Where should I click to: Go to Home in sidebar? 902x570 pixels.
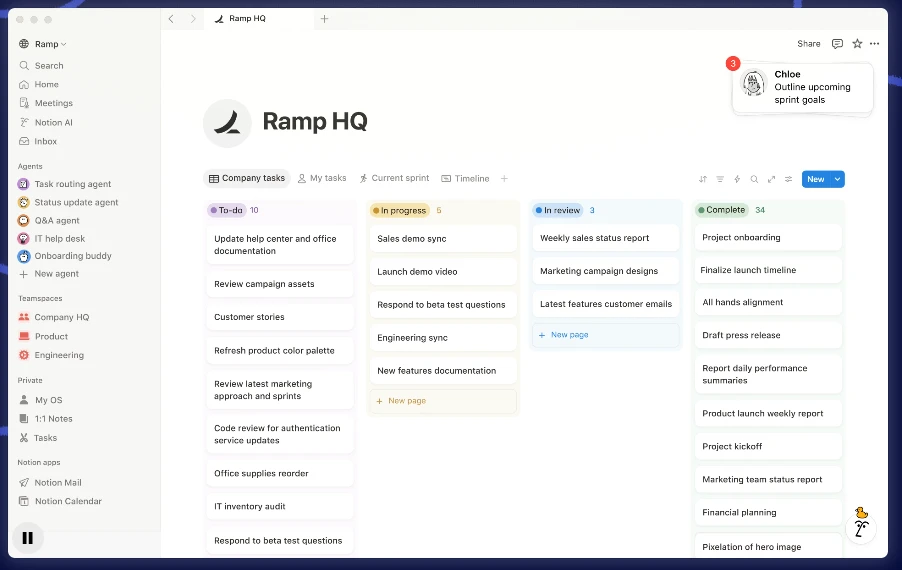click(39, 85)
